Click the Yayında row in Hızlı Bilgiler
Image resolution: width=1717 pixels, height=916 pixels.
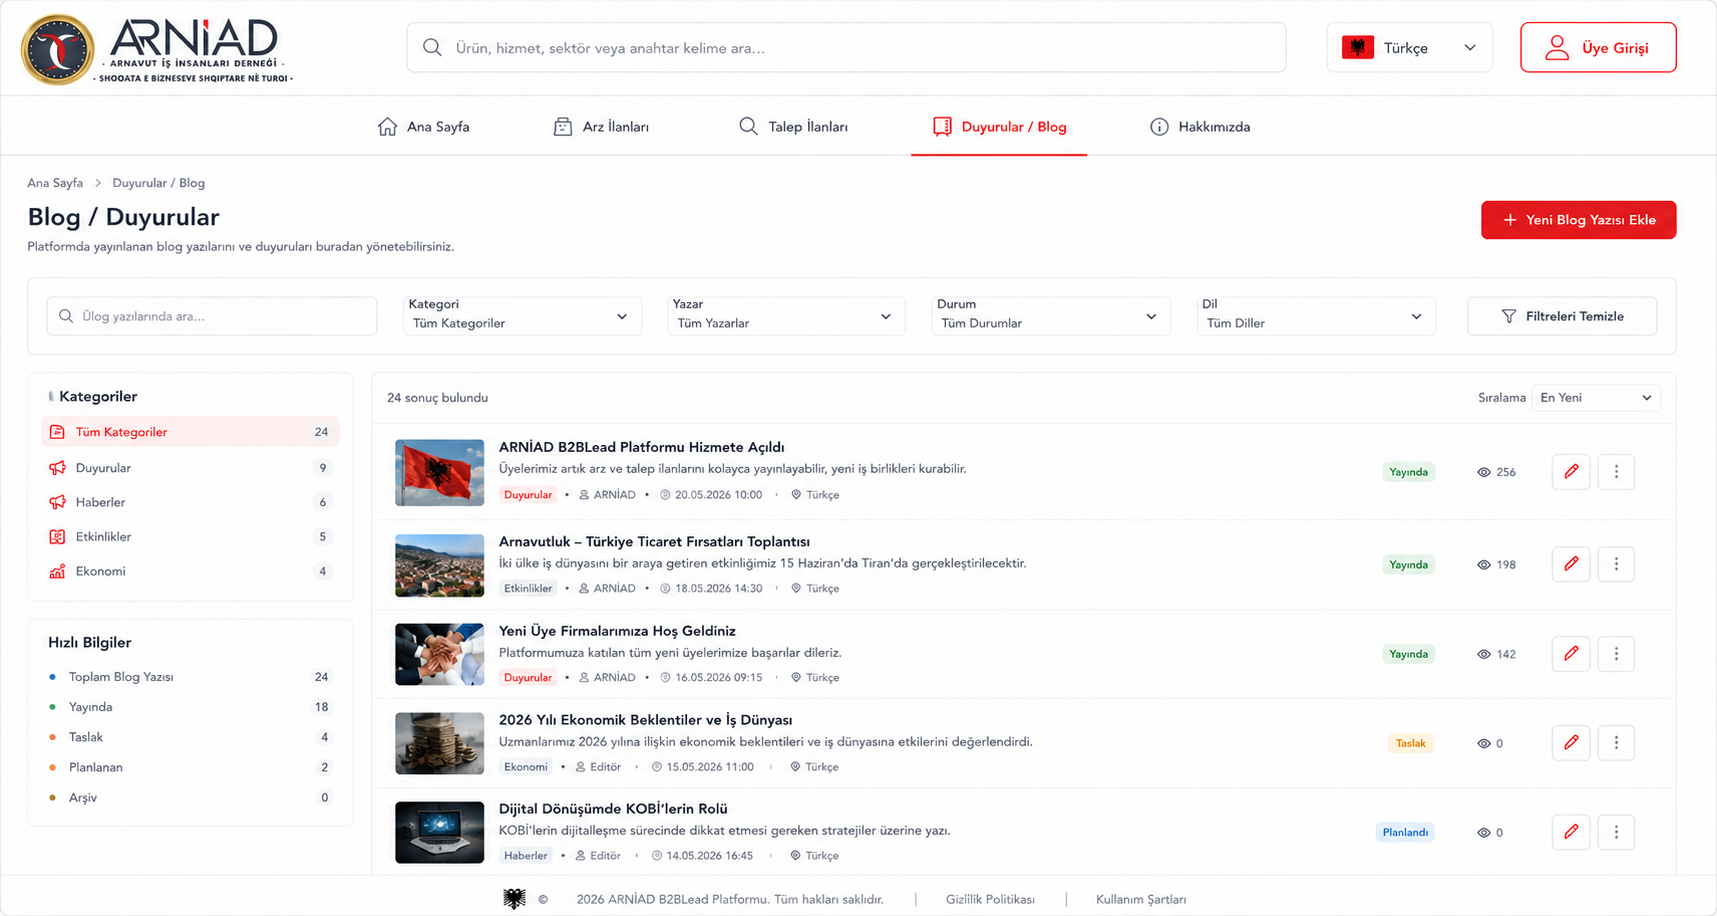click(x=190, y=707)
